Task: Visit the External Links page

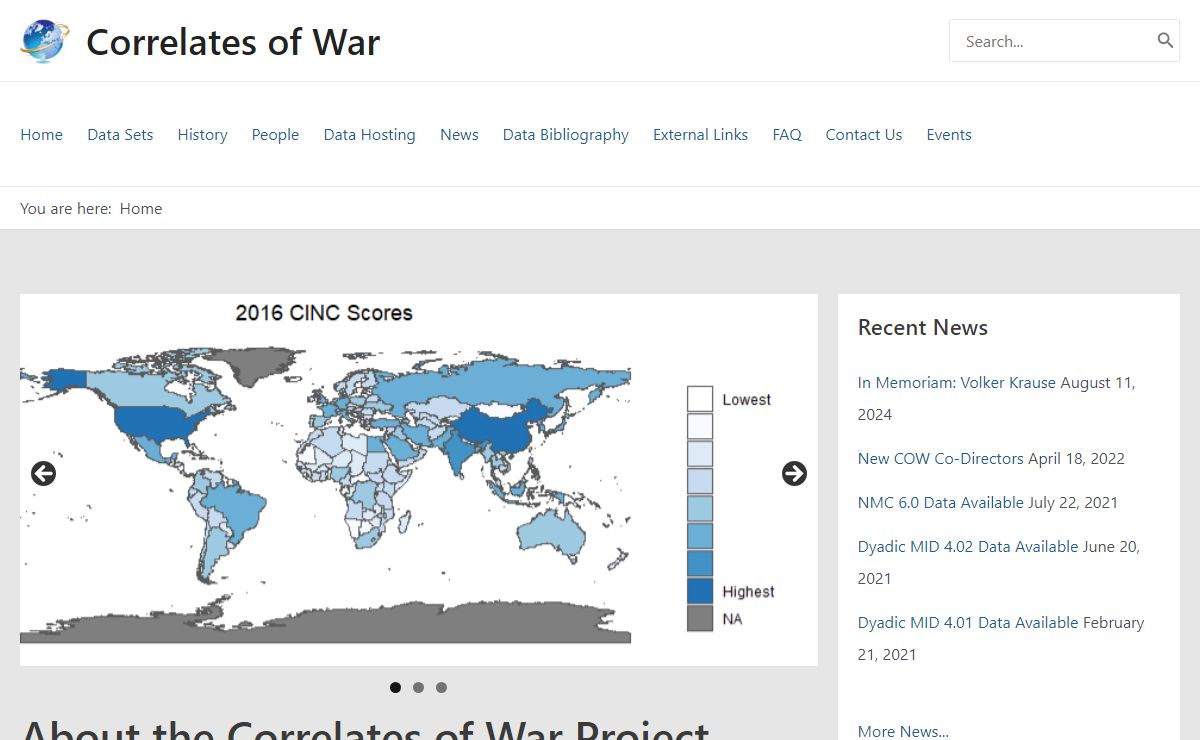Action: click(x=700, y=134)
